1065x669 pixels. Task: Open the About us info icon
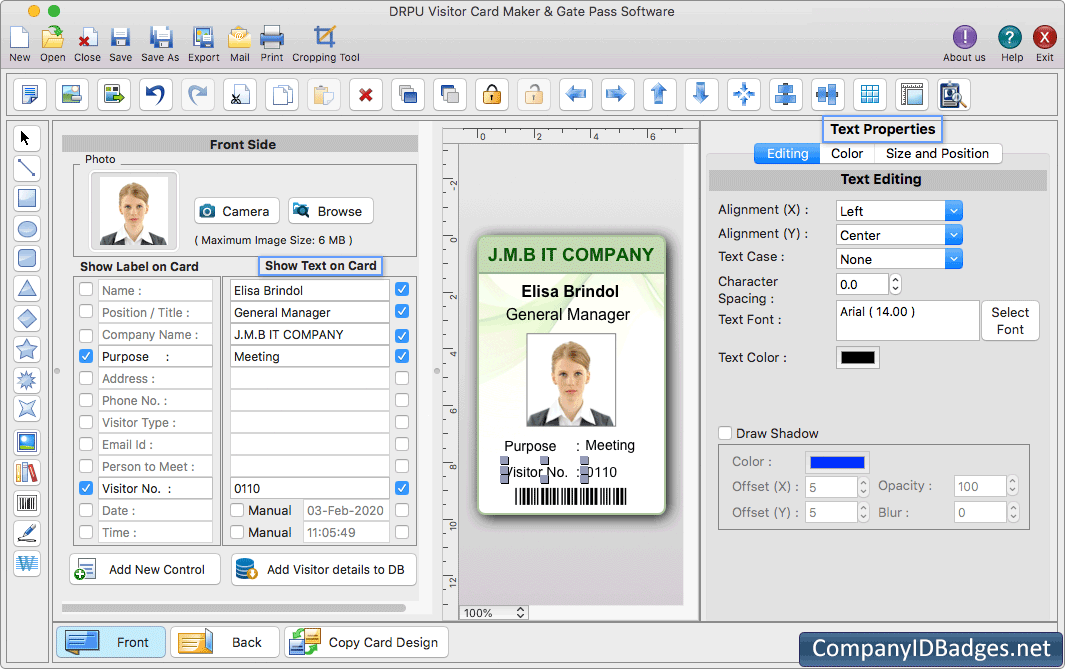964,44
